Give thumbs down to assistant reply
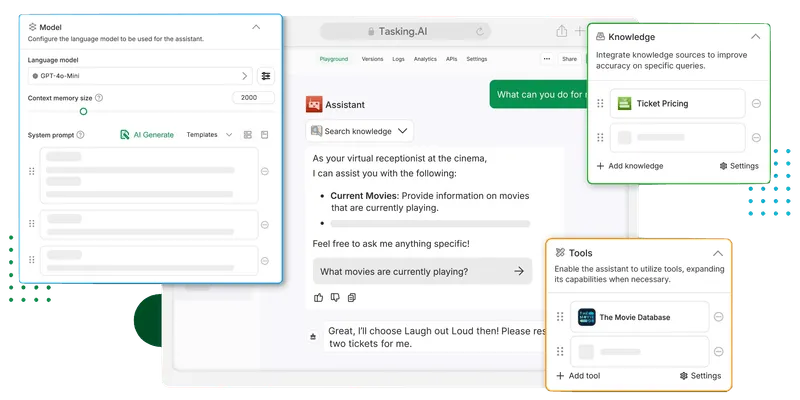The width and height of the screenshot is (800, 400). 335,297
